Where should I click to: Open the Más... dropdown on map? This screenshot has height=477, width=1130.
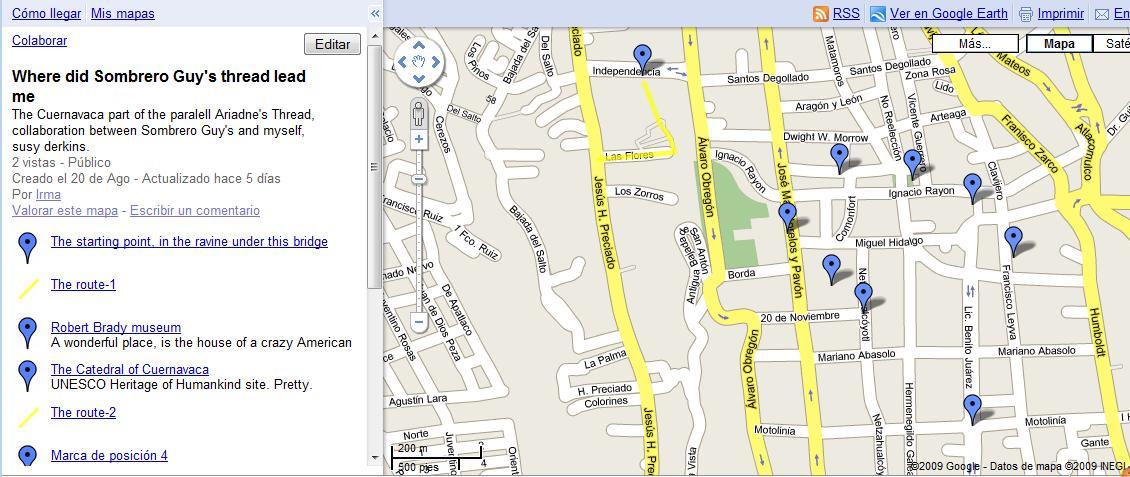(x=974, y=44)
